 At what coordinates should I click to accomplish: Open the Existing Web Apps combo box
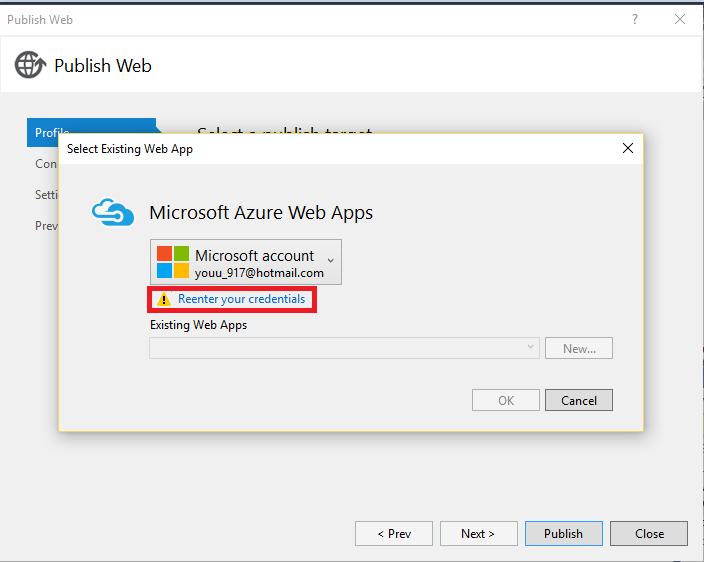pyautogui.click(x=344, y=348)
